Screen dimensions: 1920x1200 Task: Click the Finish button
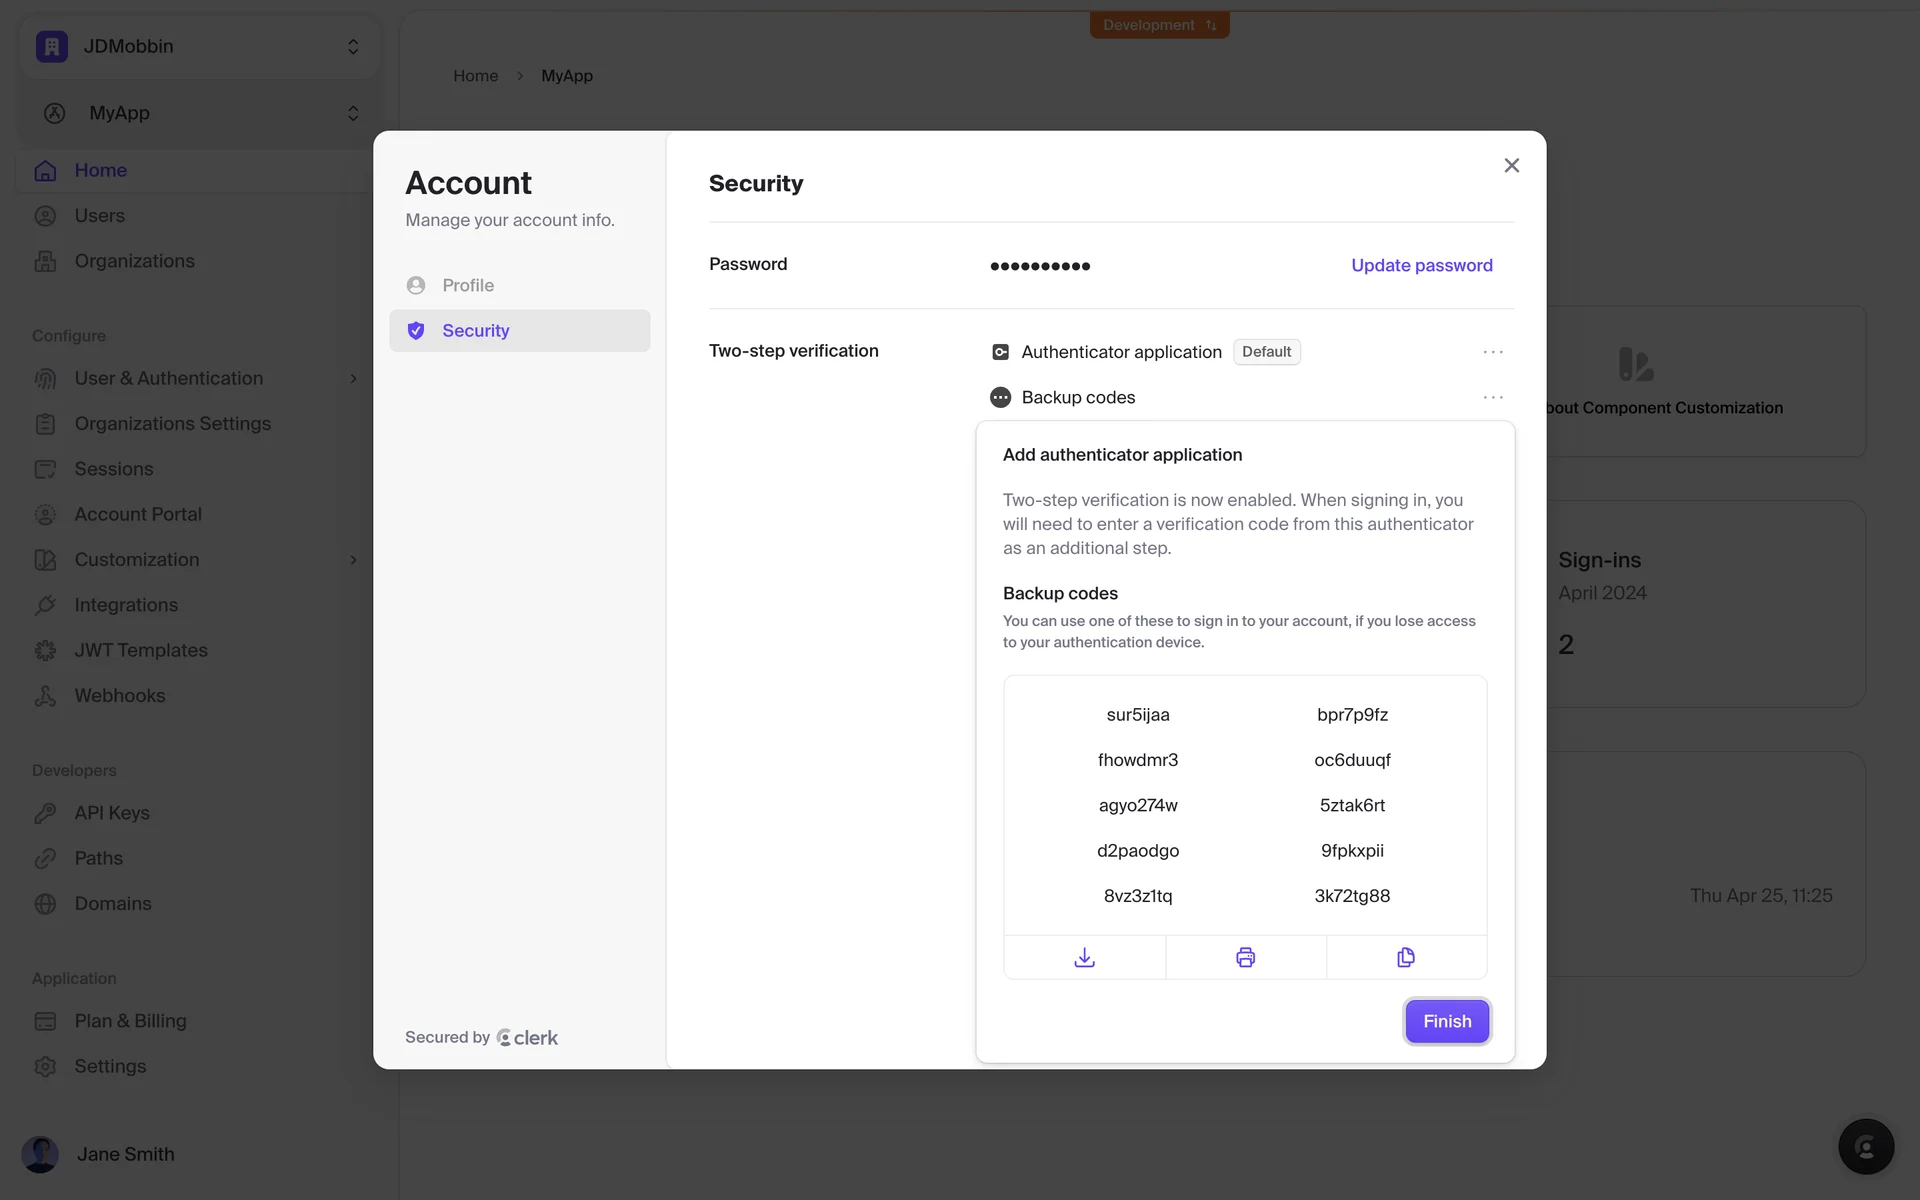click(1446, 1021)
